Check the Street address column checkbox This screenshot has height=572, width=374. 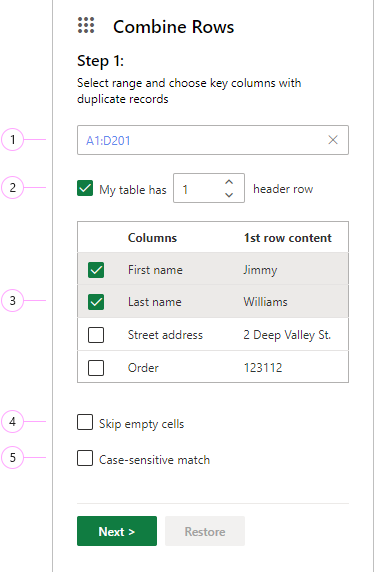point(96,335)
